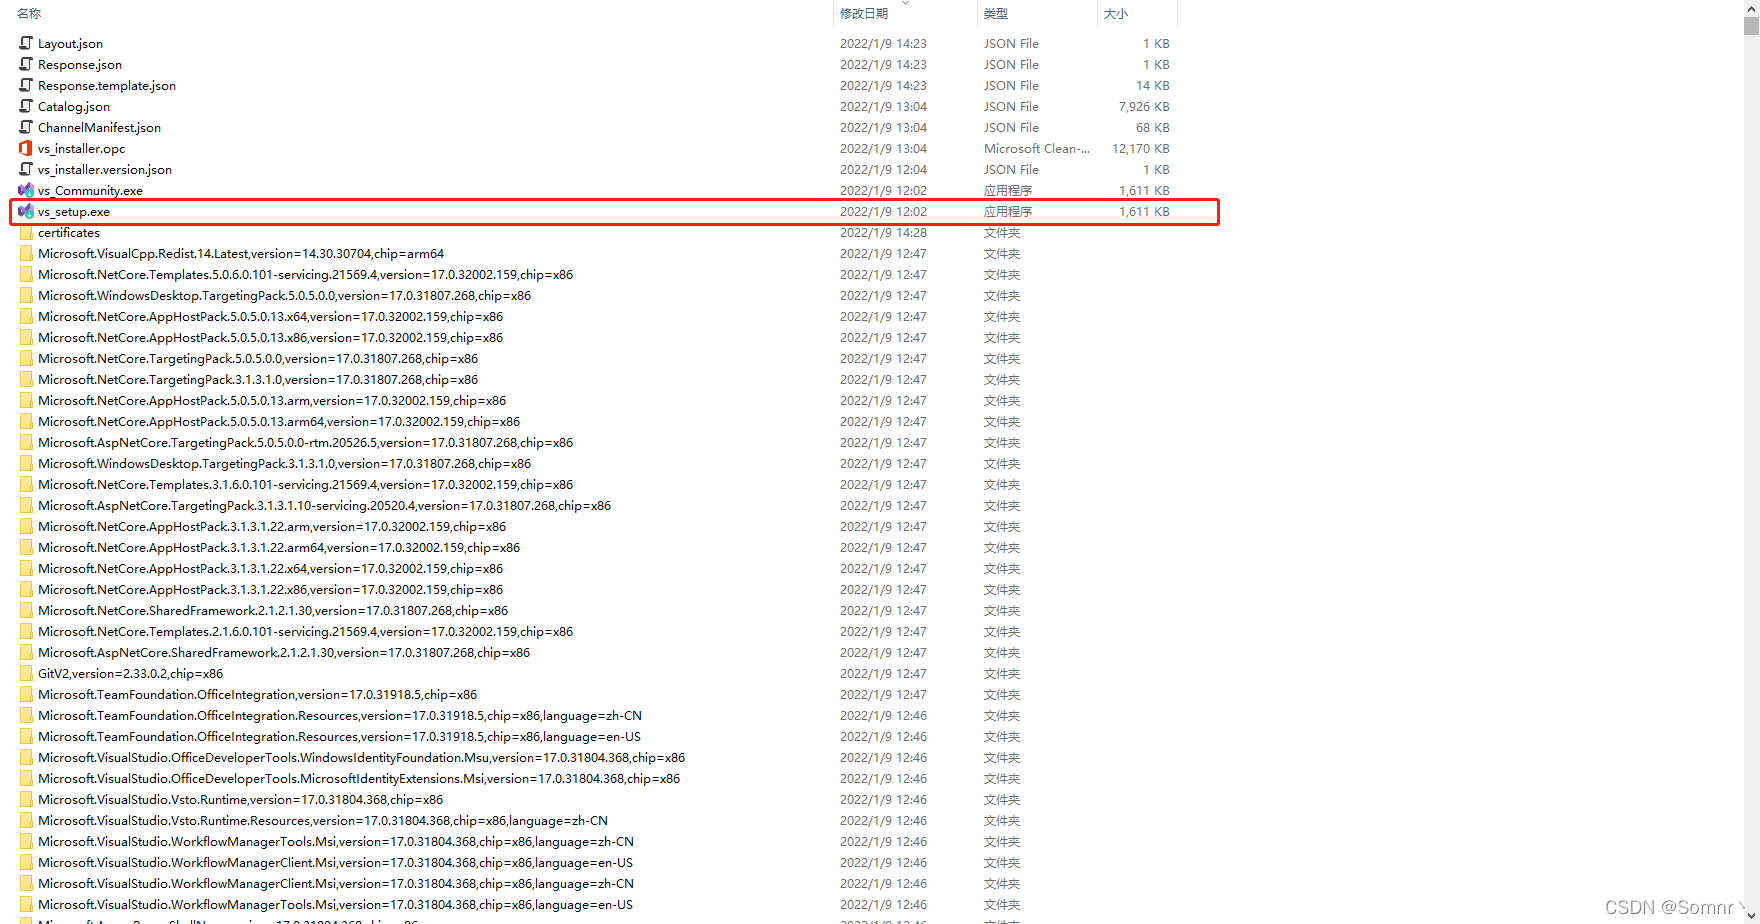Click the vertical scrollbar thumb

point(1751,26)
